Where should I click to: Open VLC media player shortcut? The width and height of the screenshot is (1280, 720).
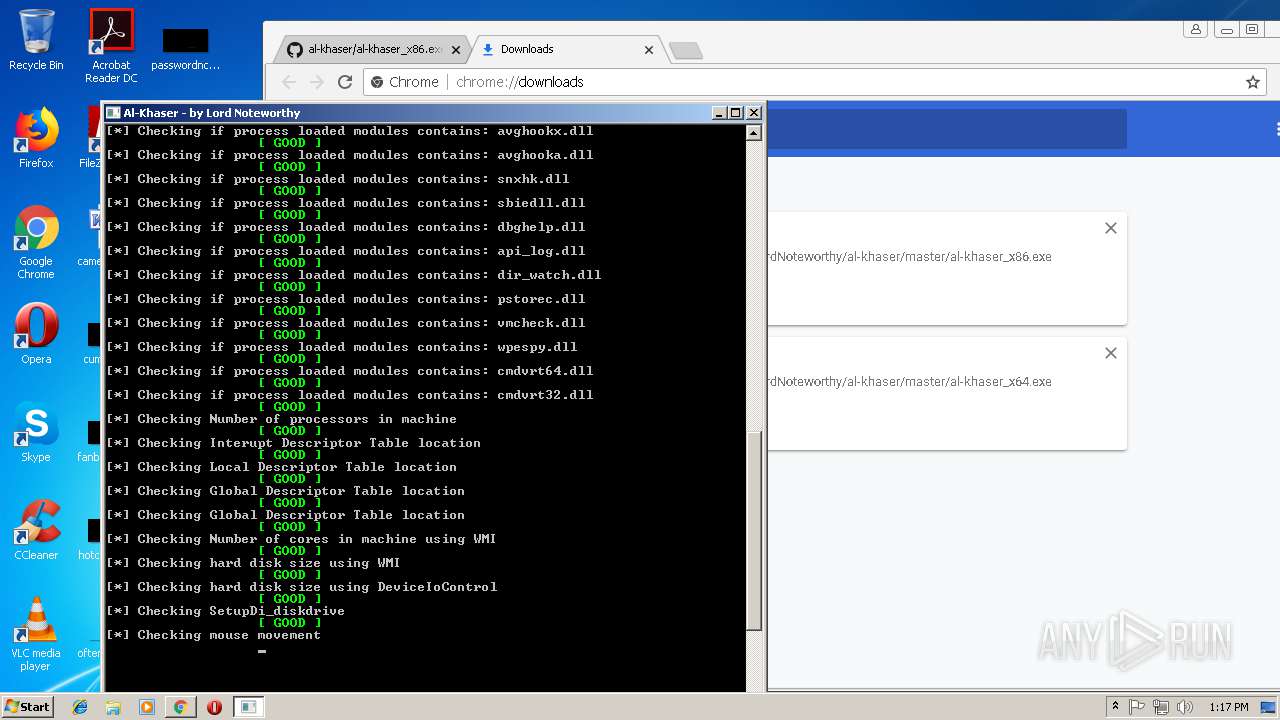(x=36, y=635)
